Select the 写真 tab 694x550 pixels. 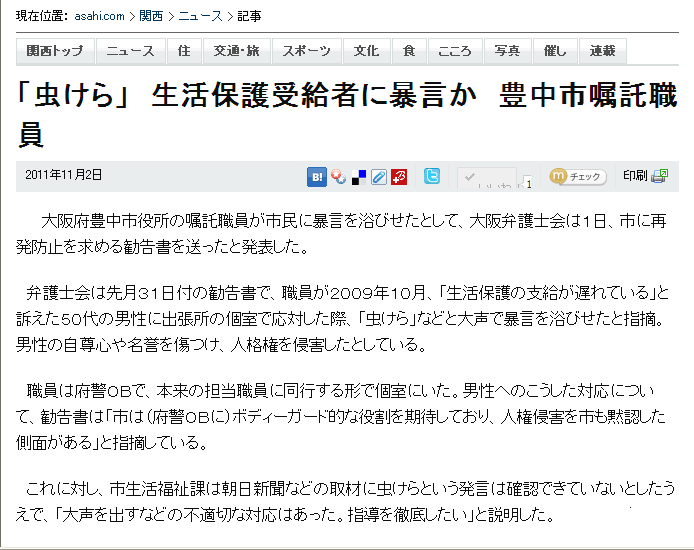point(508,51)
